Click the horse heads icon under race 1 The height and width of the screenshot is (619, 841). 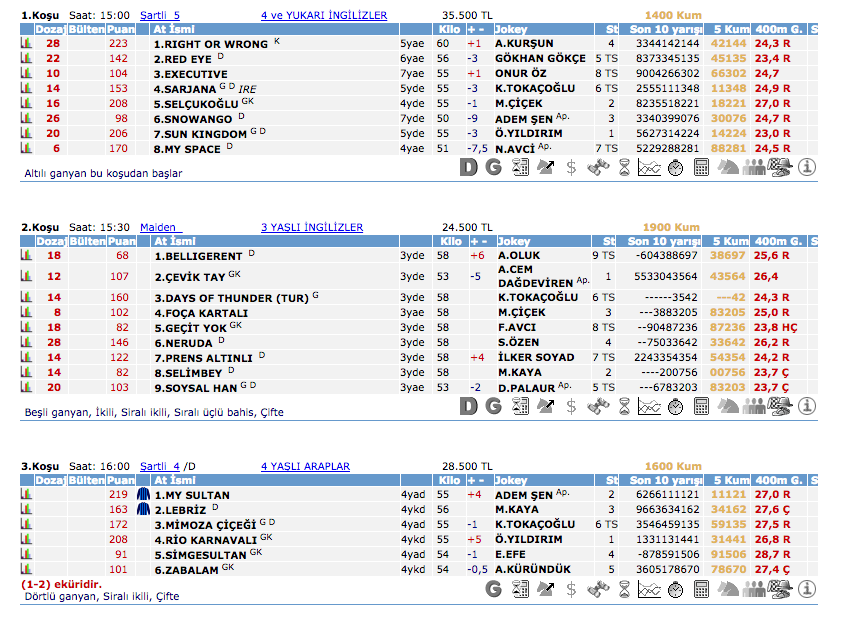[729, 168]
